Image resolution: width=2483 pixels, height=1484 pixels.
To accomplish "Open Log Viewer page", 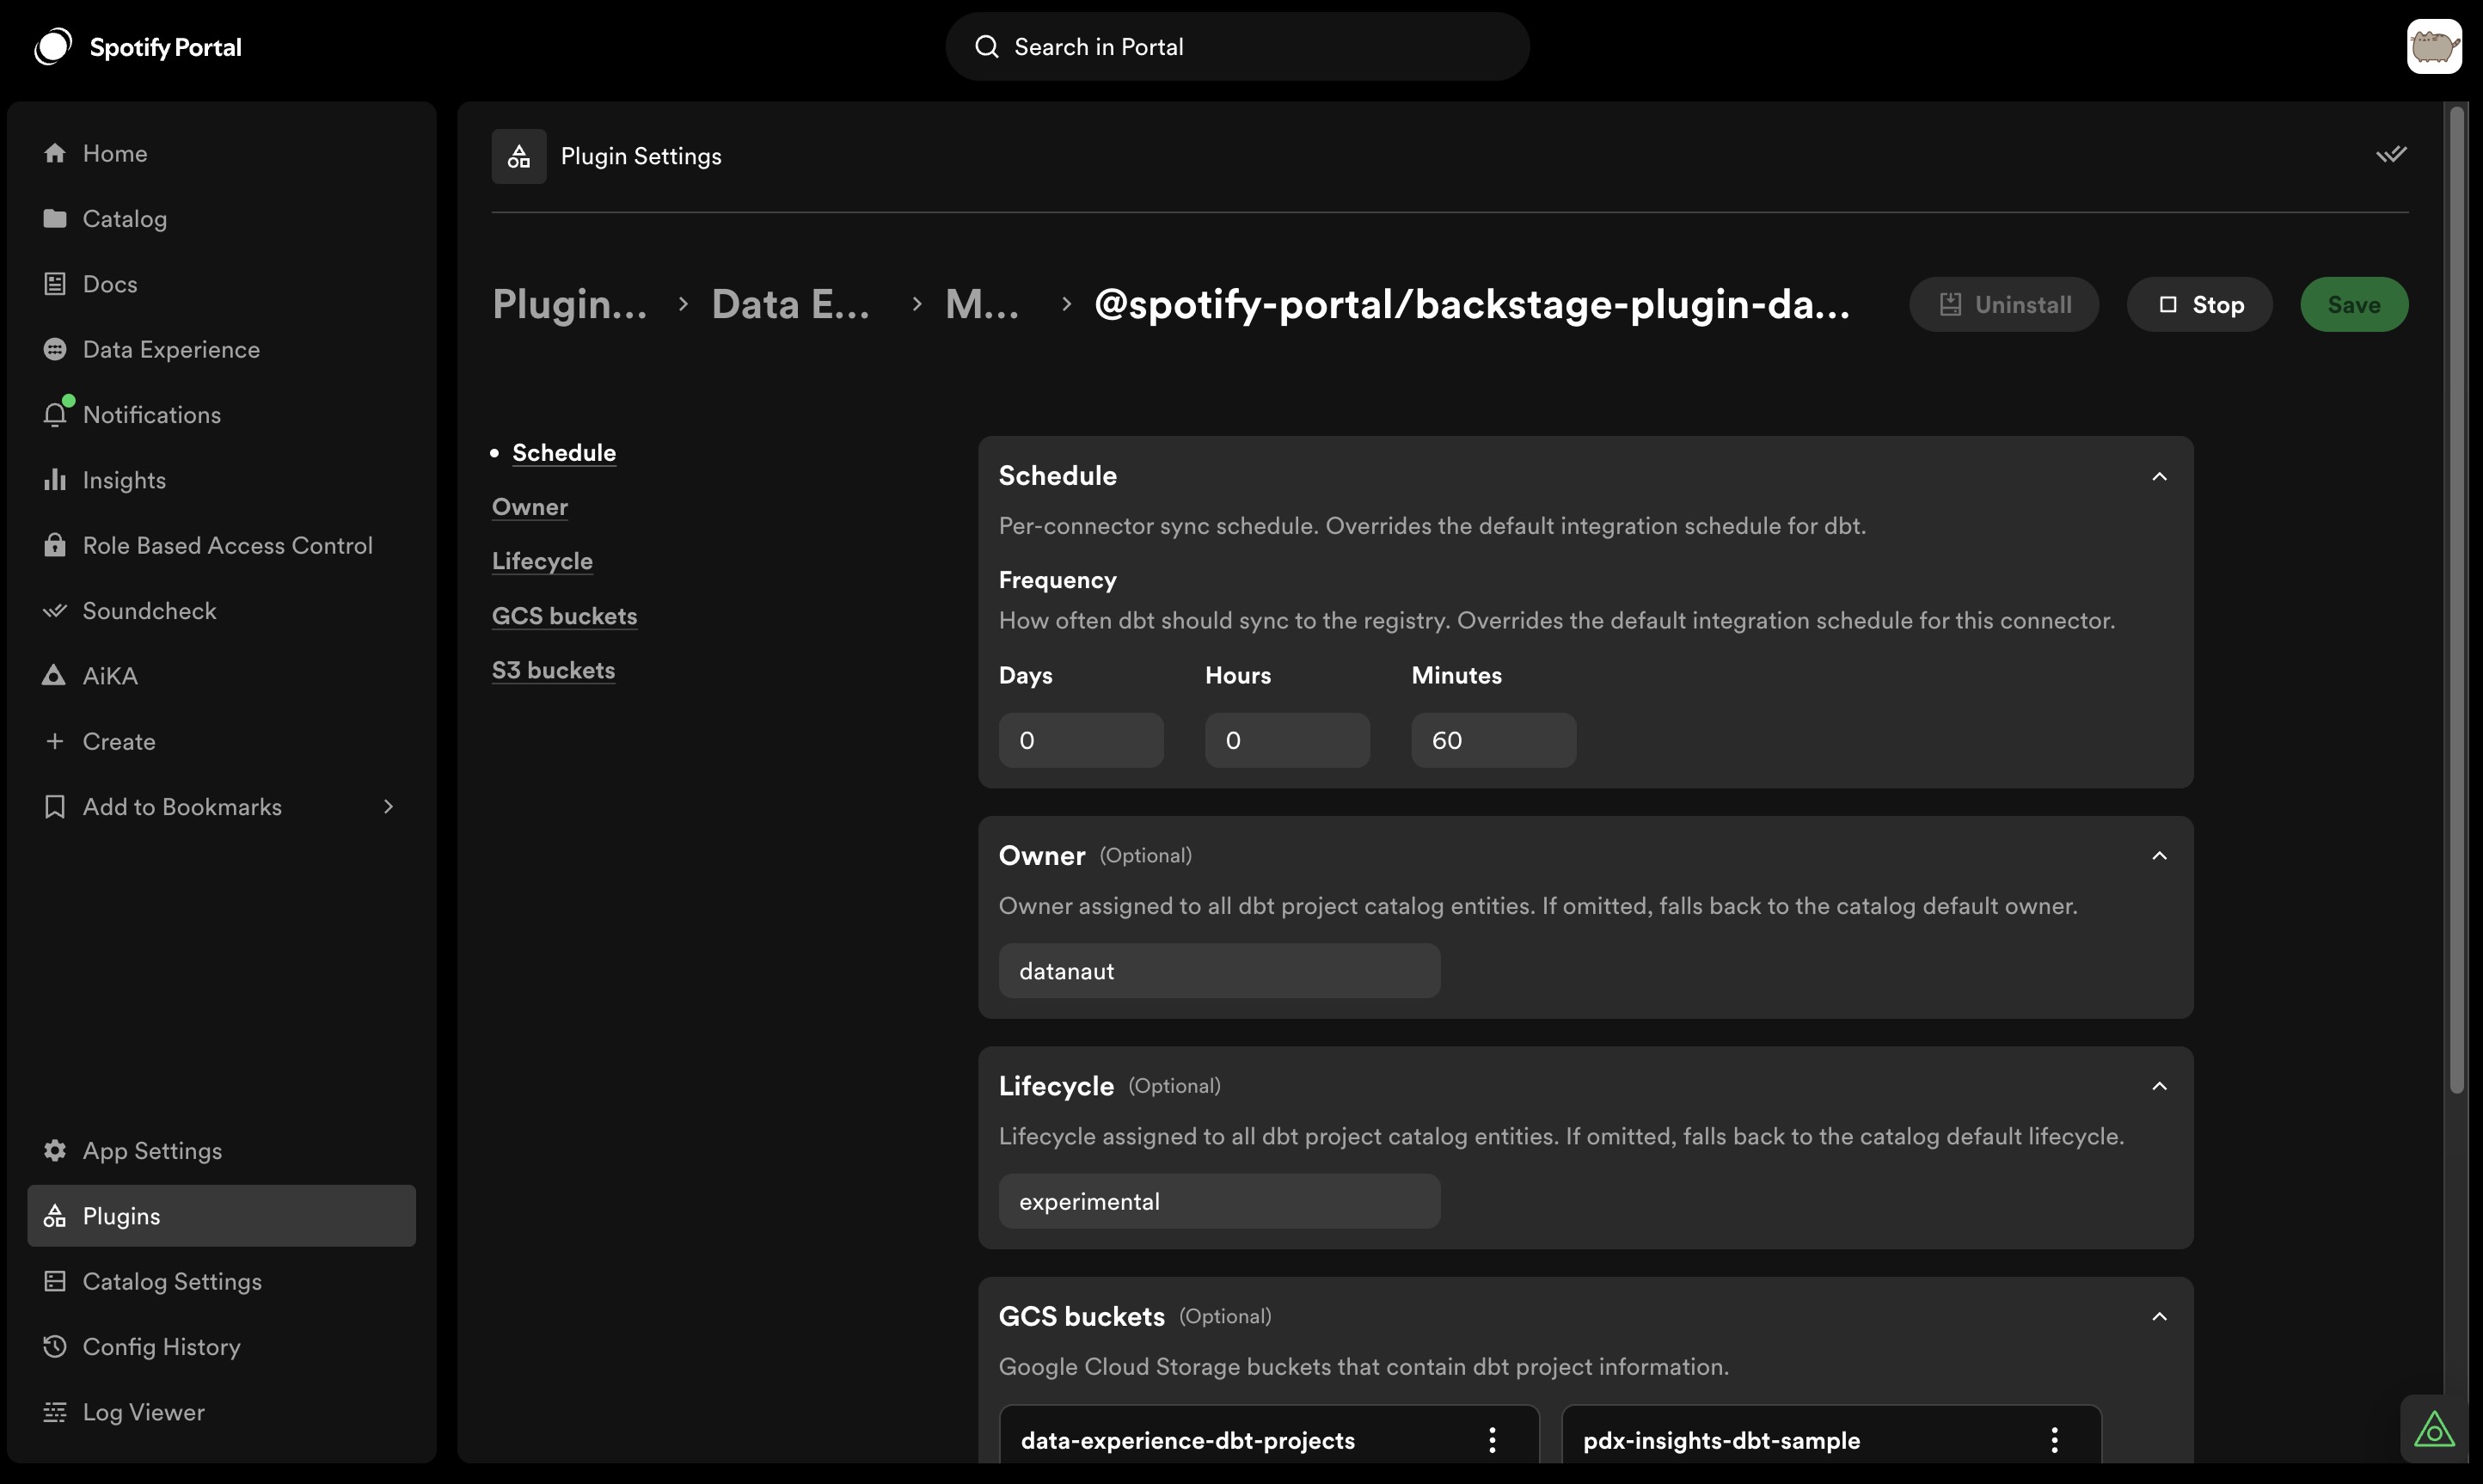I will (x=222, y=1412).
